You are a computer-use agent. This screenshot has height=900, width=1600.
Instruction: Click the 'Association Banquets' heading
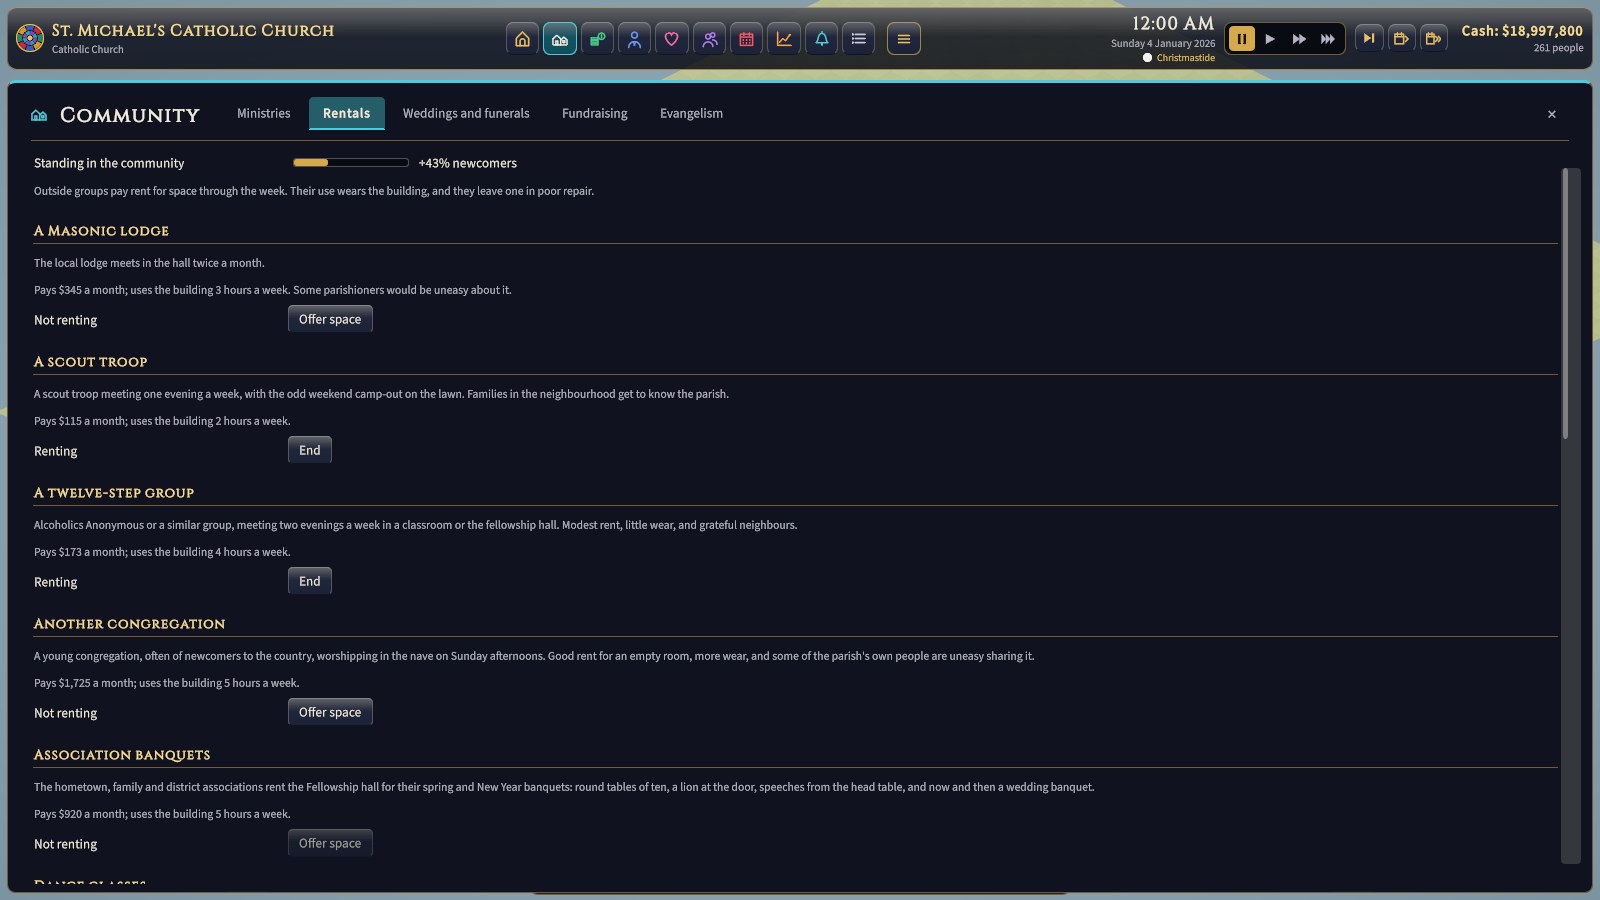coord(122,755)
